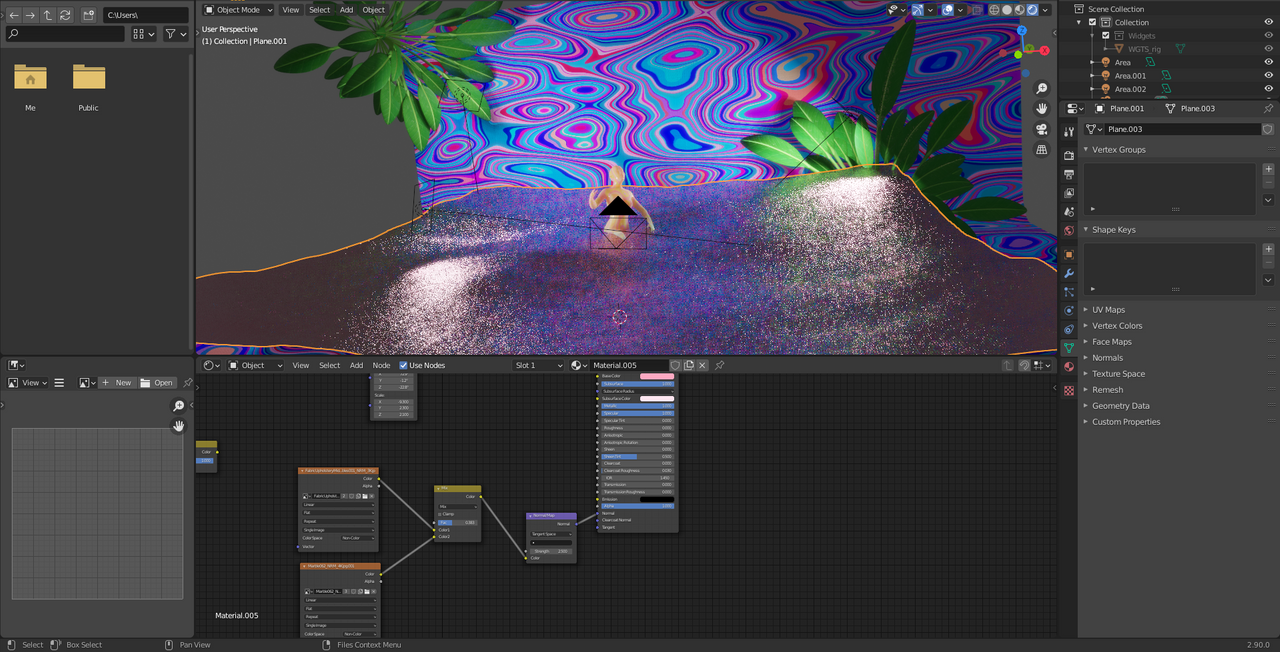Click the Open image button
1280x652 pixels.
click(x=157, y=382)
